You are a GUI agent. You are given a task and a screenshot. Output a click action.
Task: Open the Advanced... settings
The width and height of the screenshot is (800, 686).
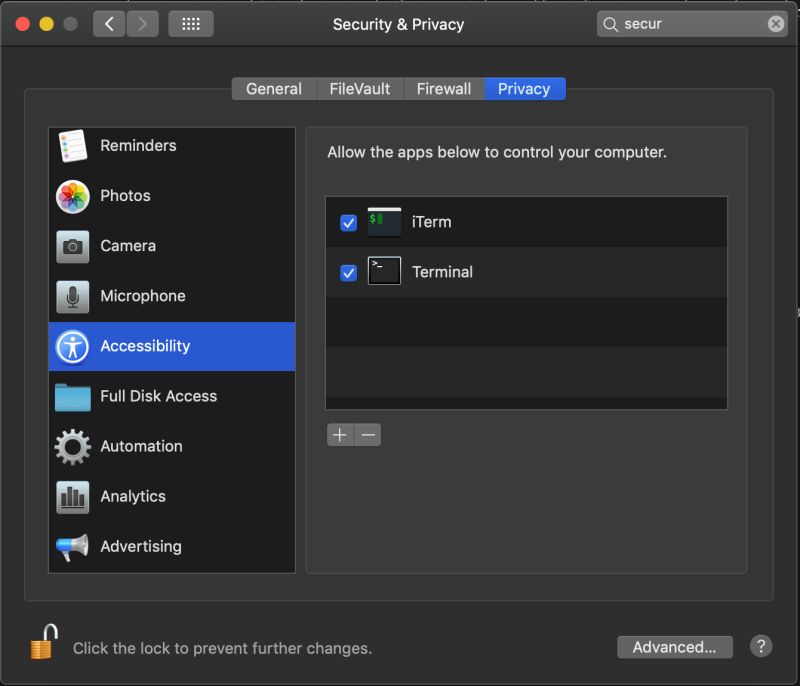click(x=674, y=647)
